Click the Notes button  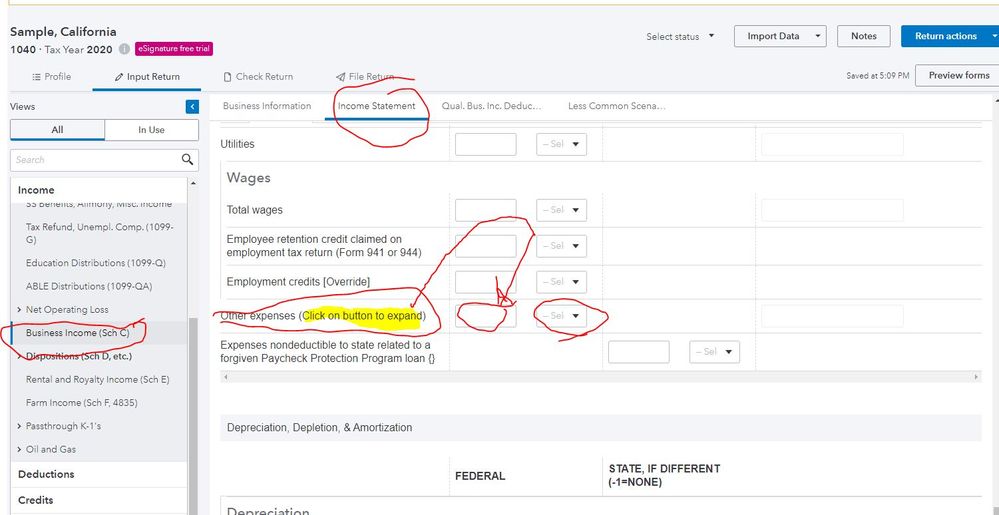point(863,36)
